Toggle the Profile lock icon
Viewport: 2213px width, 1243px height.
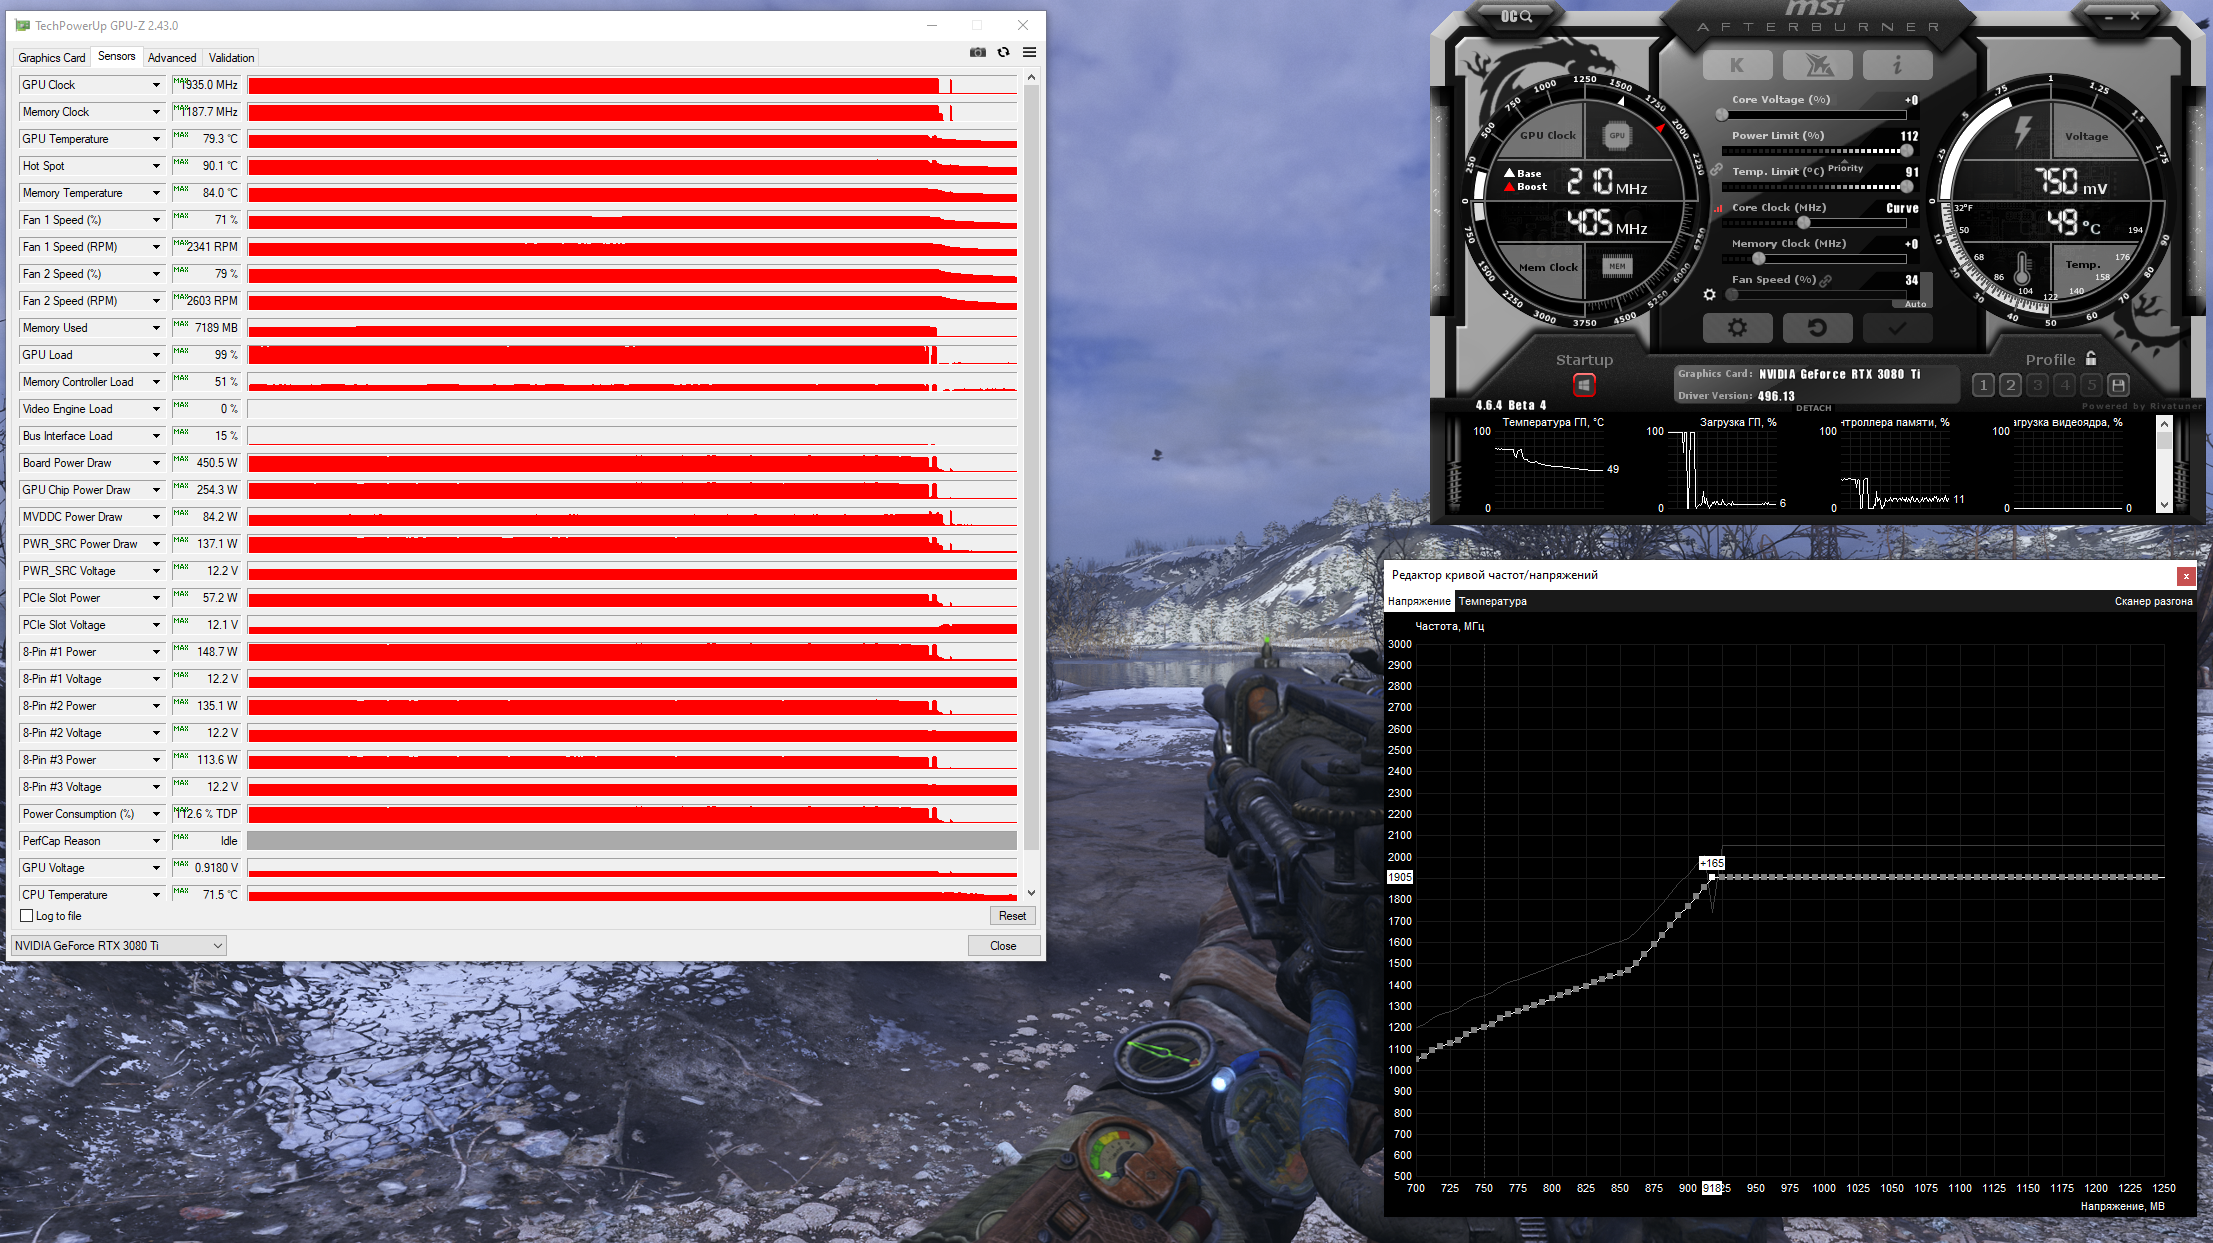tap(2090, 358)
